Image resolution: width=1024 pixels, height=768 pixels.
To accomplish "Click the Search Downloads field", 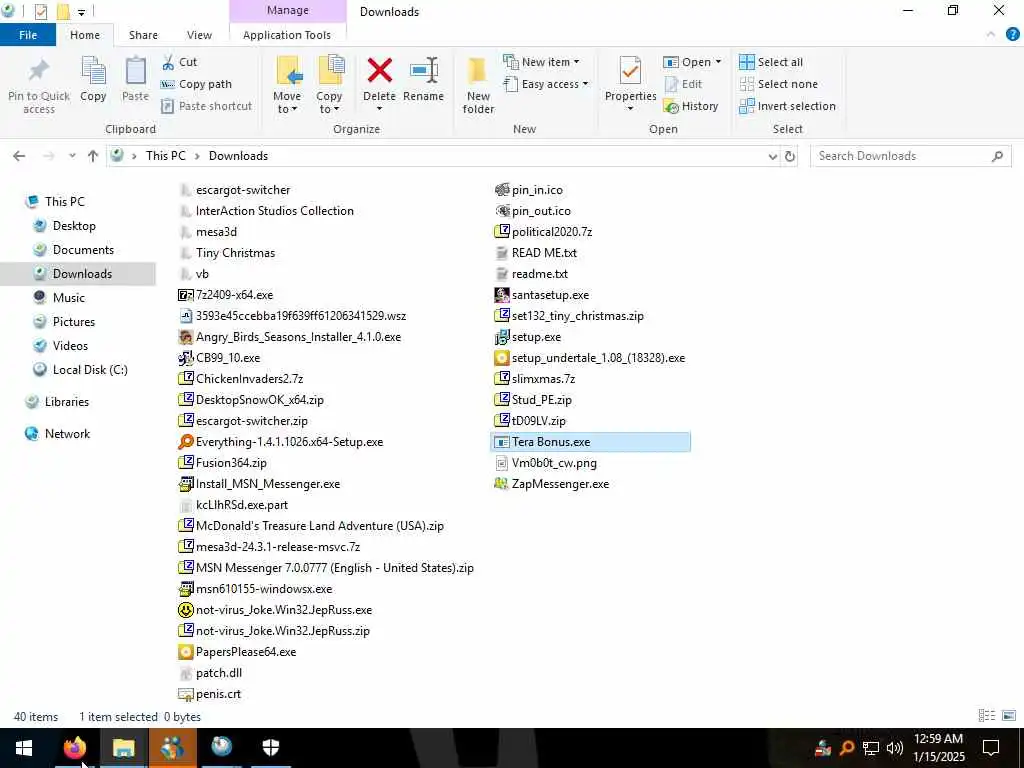I will click(x=910, y=156).
